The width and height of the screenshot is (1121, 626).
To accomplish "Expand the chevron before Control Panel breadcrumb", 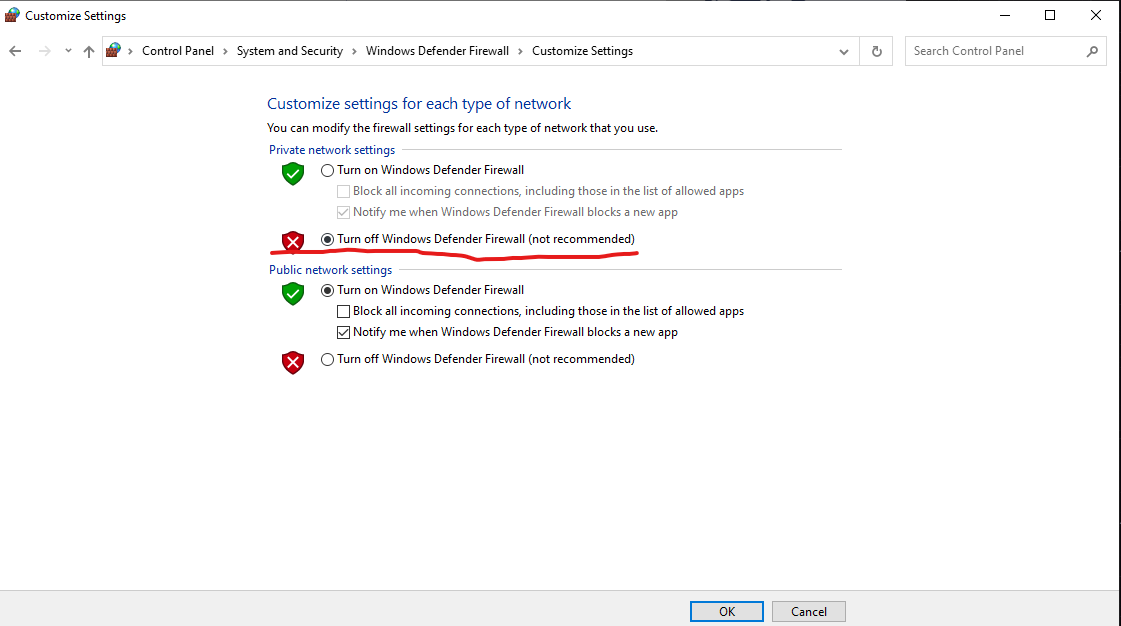I will click(x=131, y=51).
